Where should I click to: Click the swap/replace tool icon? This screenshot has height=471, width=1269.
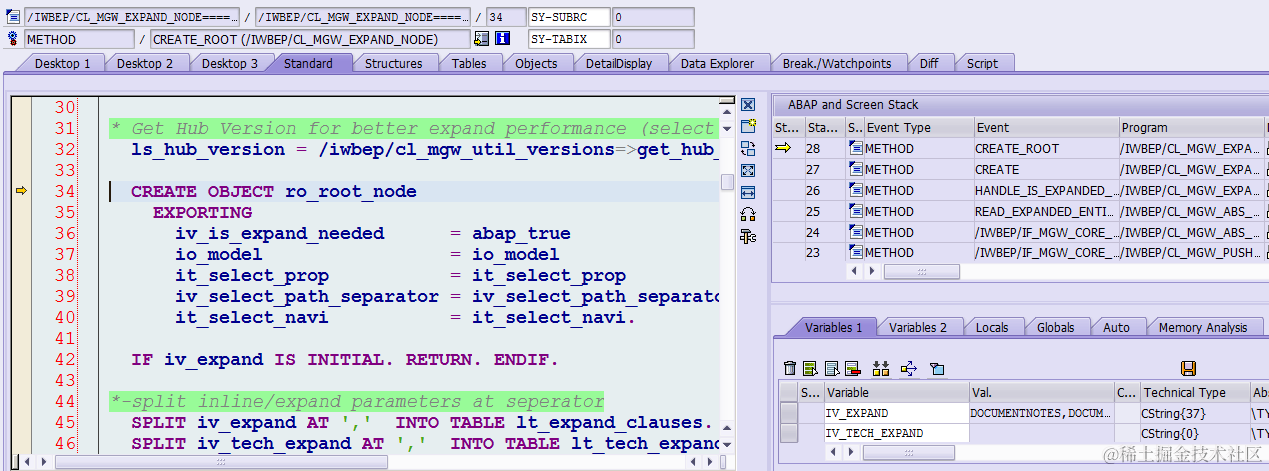748,148
